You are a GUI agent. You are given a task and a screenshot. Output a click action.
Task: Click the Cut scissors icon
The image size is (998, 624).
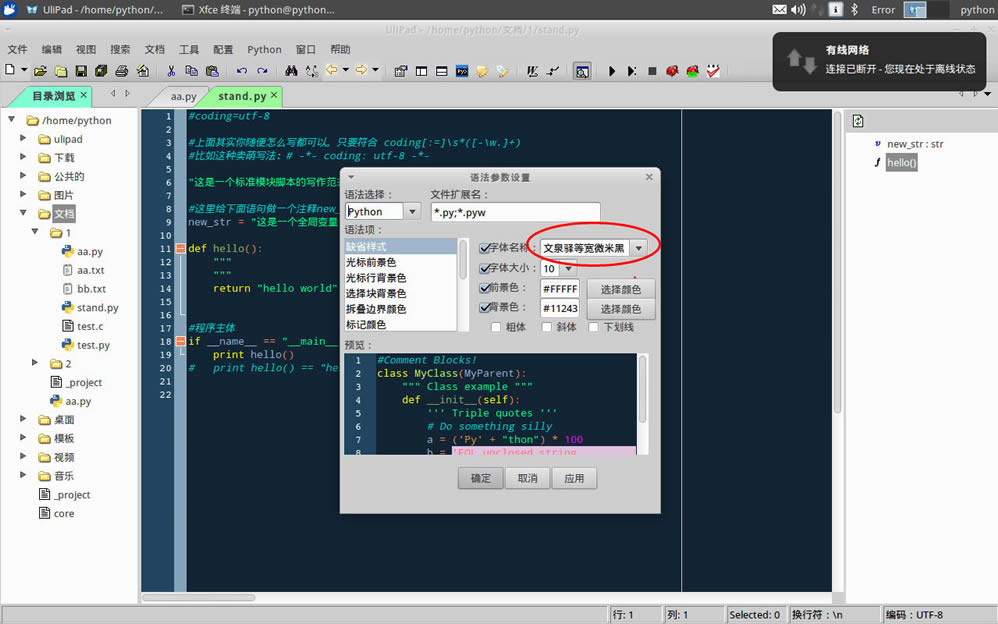[171, 71]
